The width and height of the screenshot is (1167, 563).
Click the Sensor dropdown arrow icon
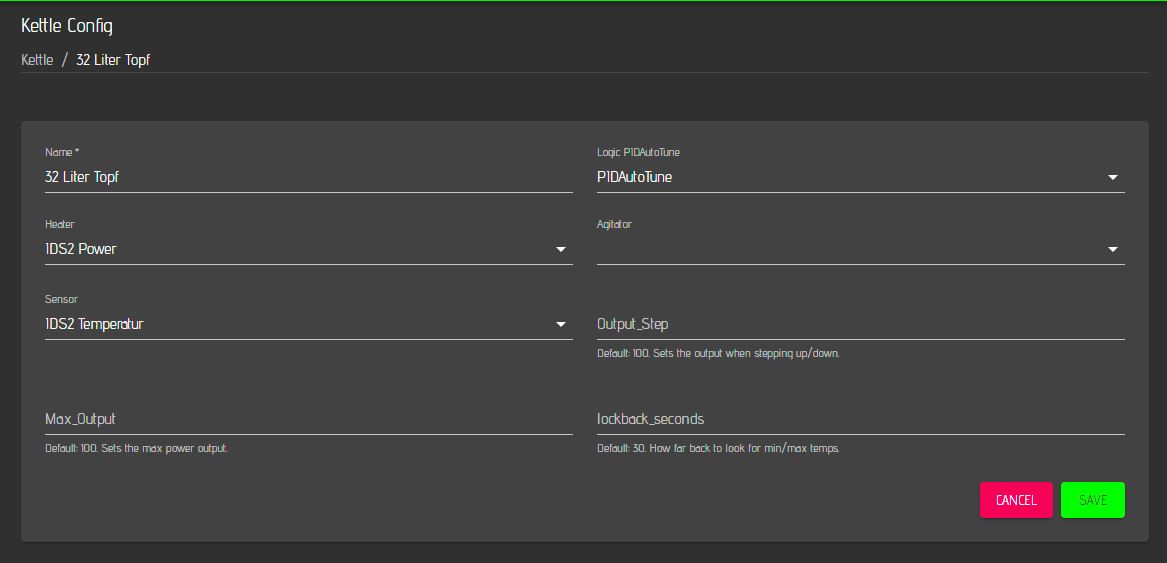(x=561, y=325)
